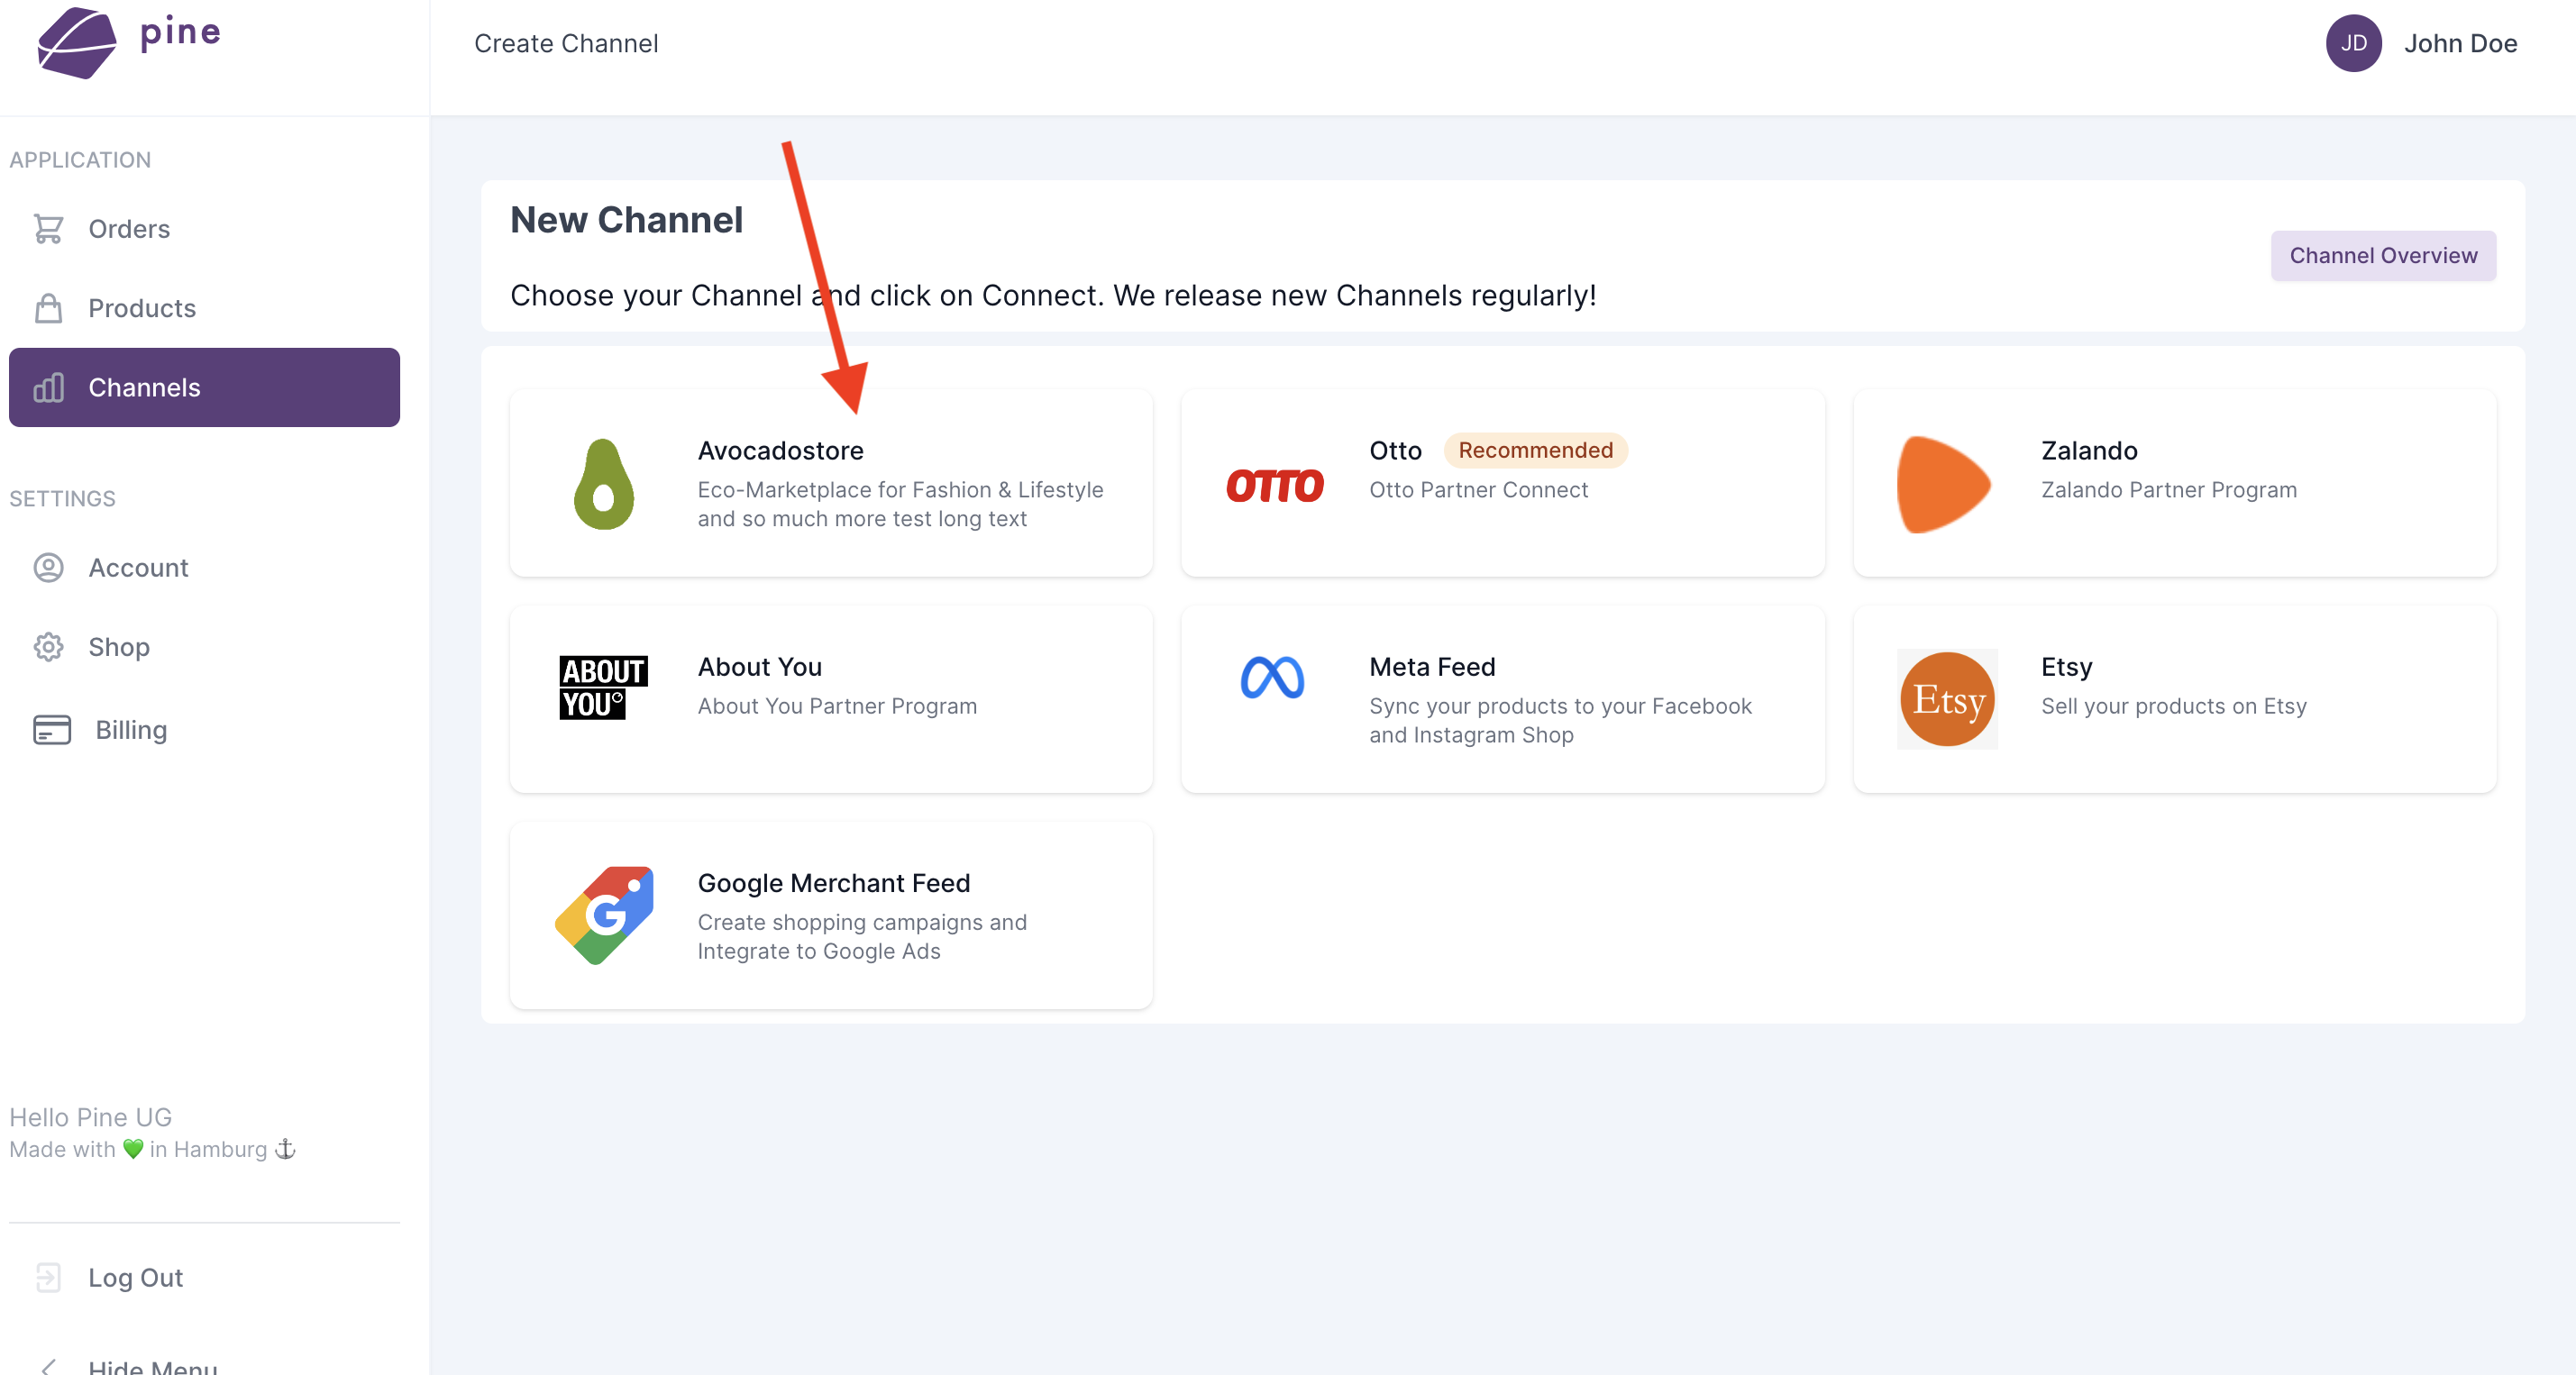Screen dimensions: 2576x1375
Task: Click 'Sell your products on Etsy' text
Action: coord(2173,706)
